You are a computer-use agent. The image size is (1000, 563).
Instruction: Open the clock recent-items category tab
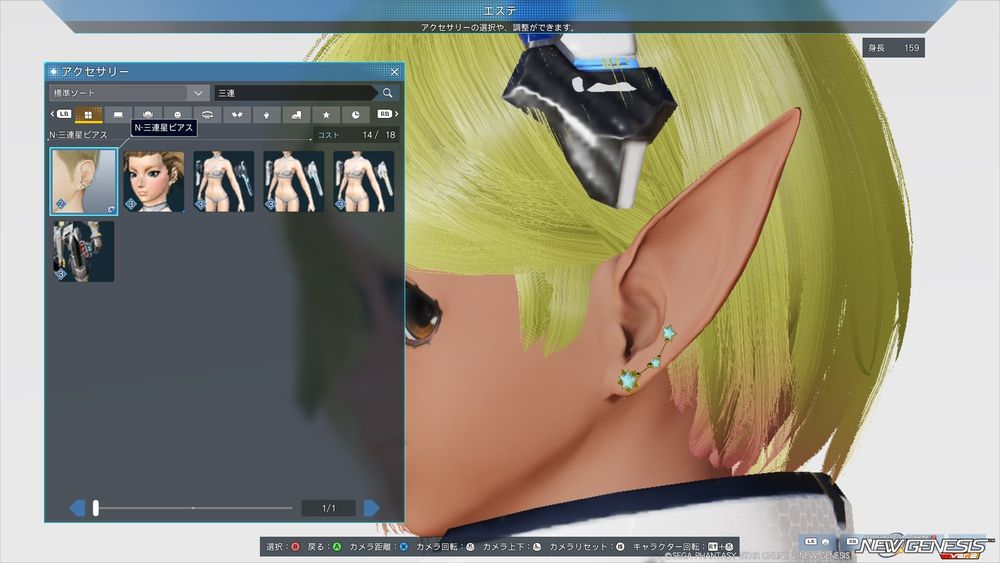(x=355, y=115)
